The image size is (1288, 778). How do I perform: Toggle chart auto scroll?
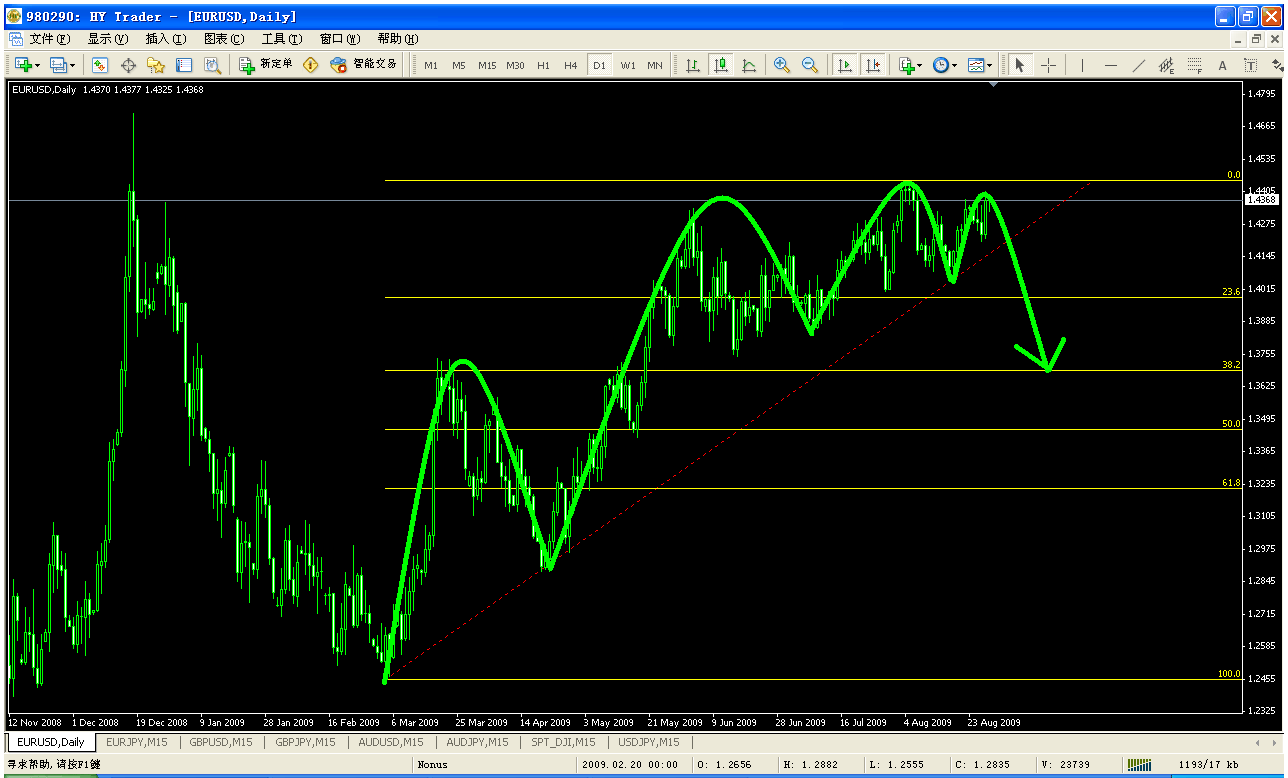(845, 65)
